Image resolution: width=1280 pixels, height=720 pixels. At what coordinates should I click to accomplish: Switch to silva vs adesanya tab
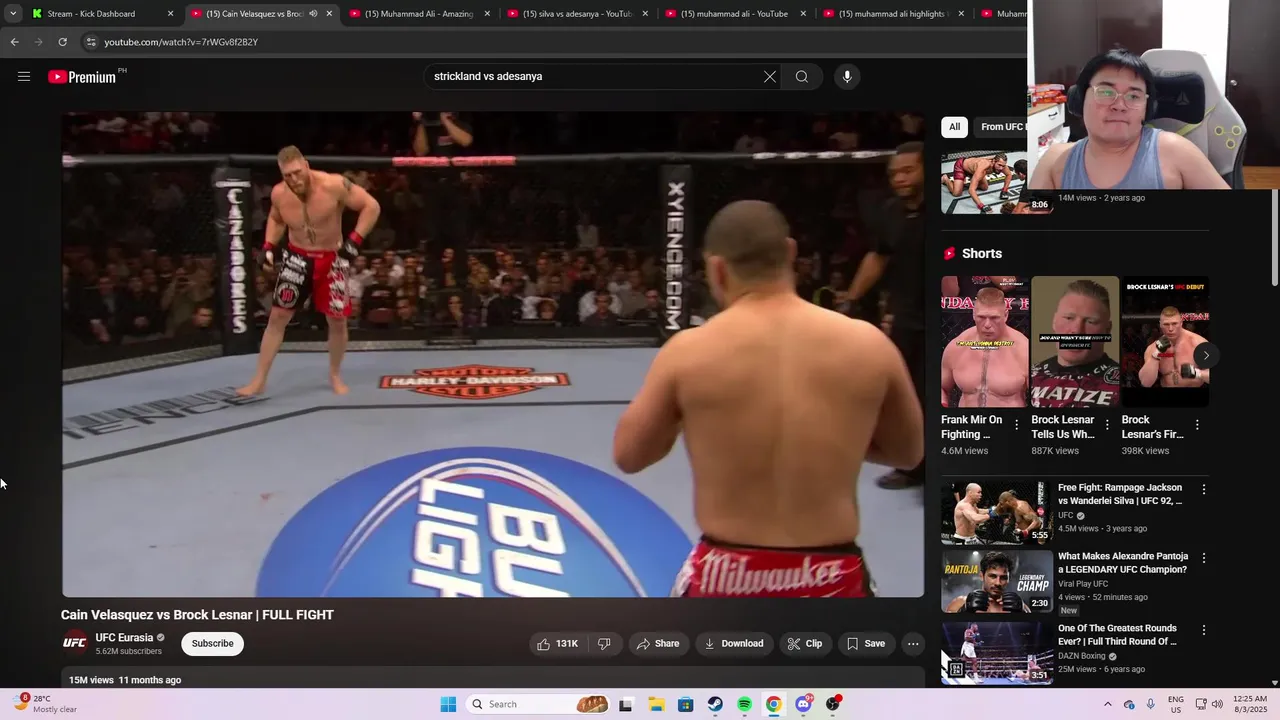click(x=578, y=14)
